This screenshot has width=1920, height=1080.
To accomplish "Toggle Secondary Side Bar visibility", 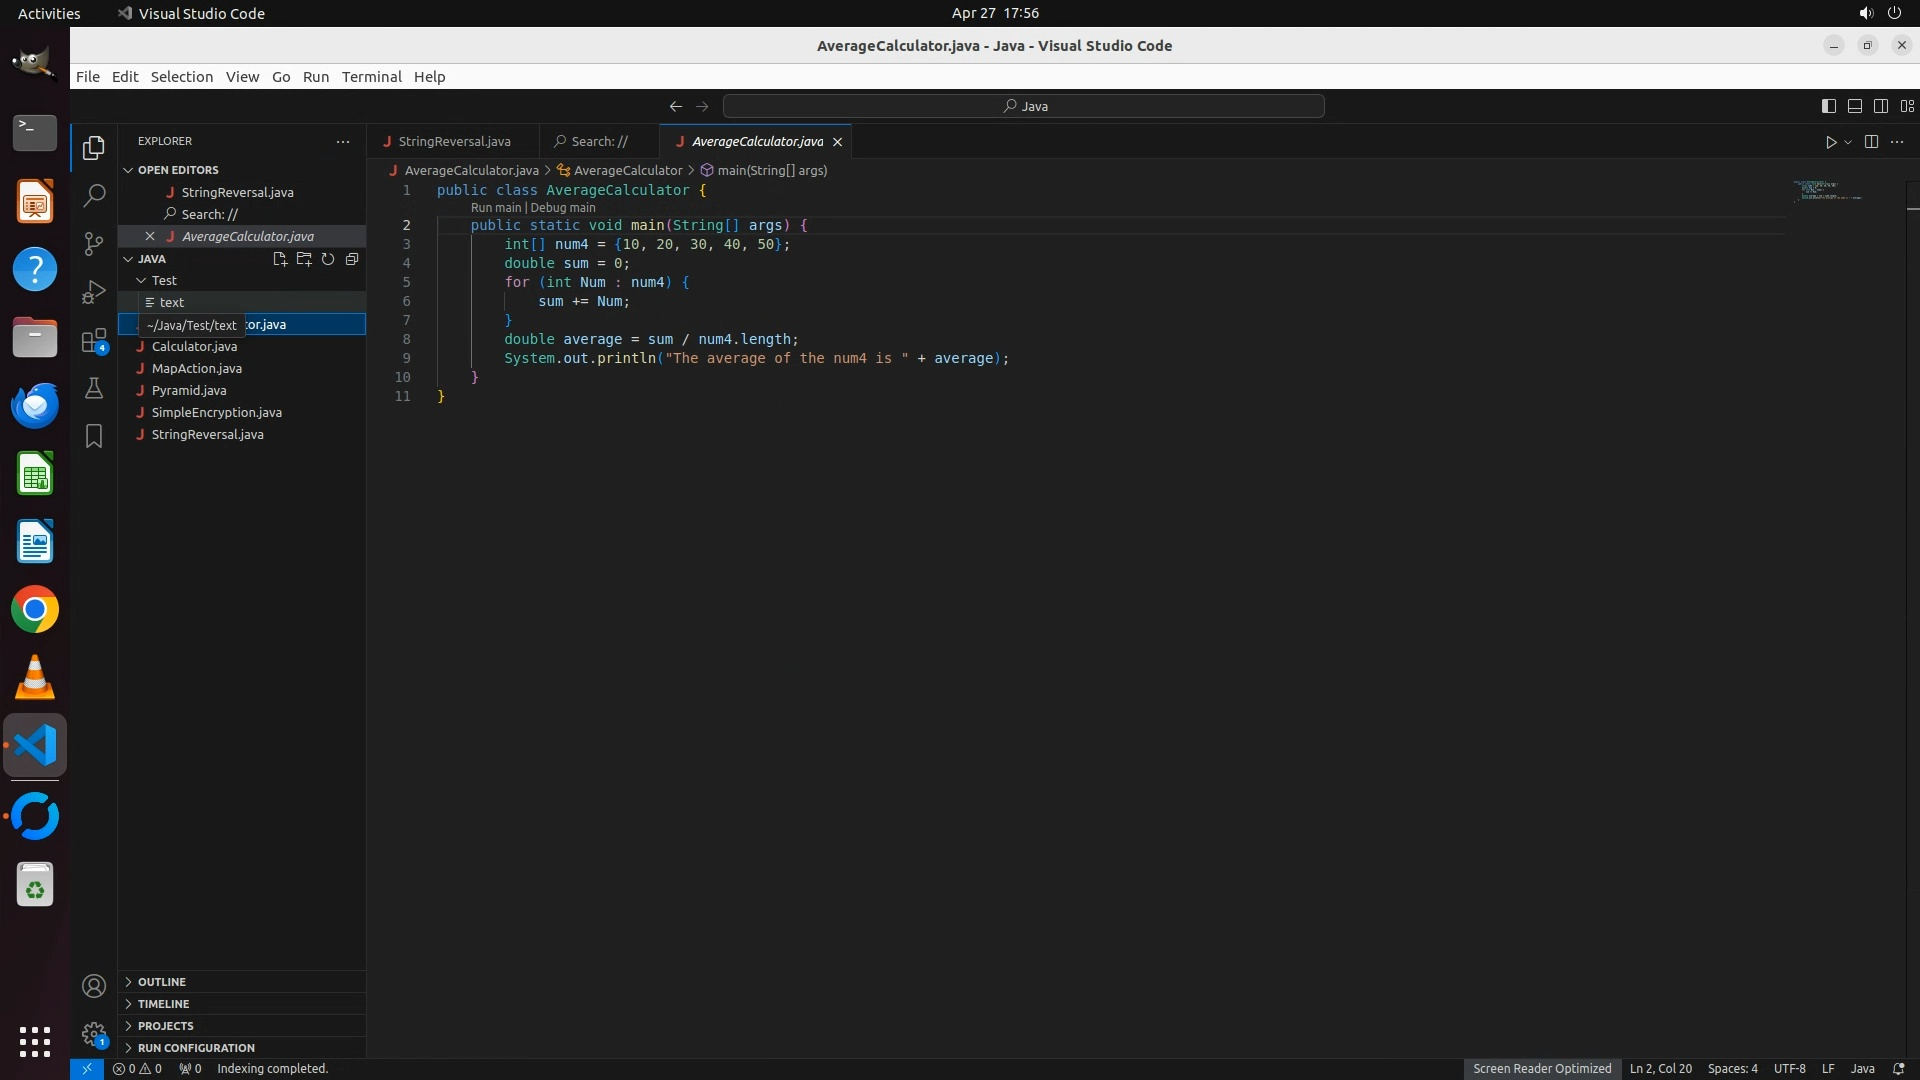I will coord(1880,106).
